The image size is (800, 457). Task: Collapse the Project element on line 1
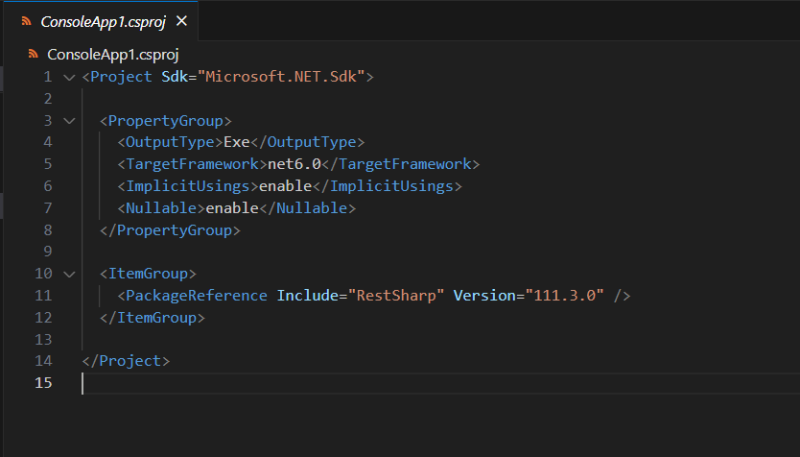68,77
